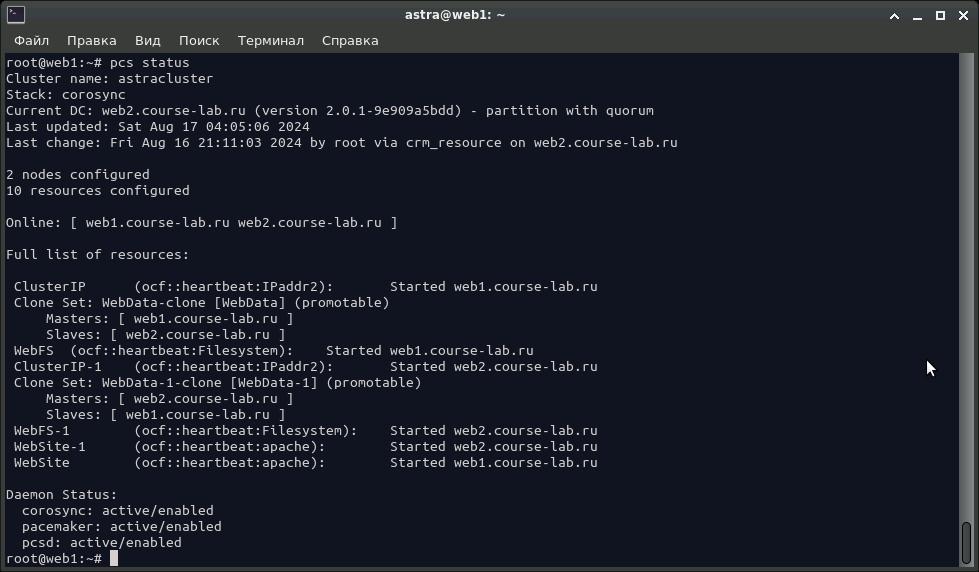Open the Поиск menu
The height and width of the screenshot is (572, 979).
coord(199,40)
